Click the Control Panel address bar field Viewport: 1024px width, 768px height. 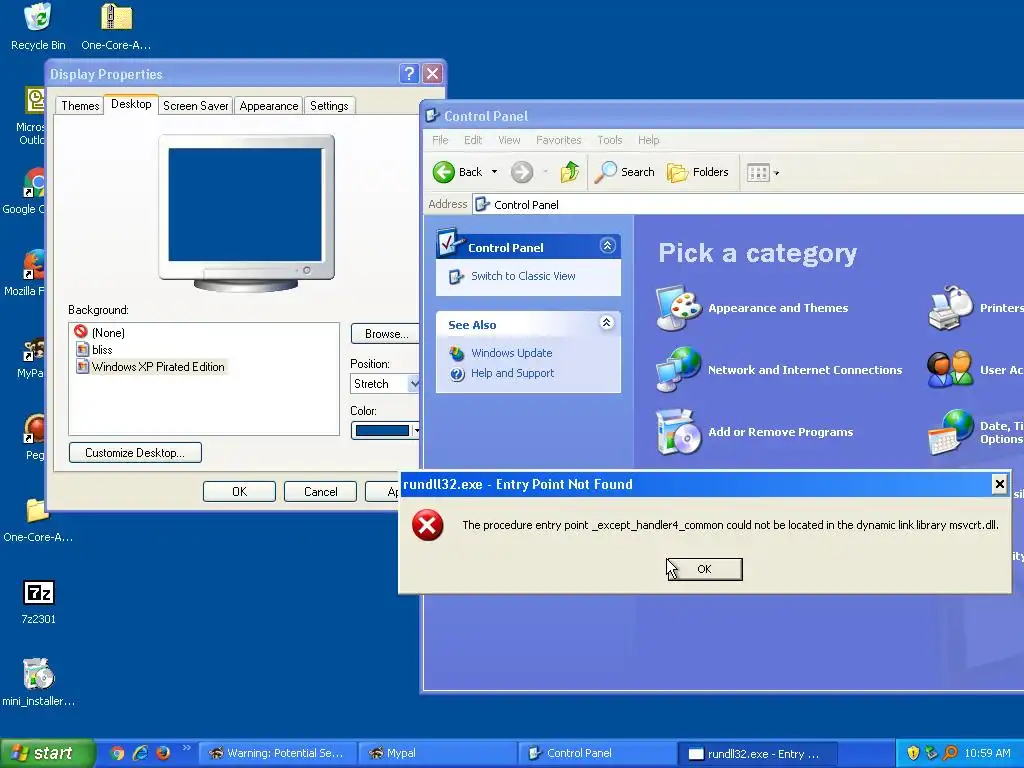coord(748,205)
